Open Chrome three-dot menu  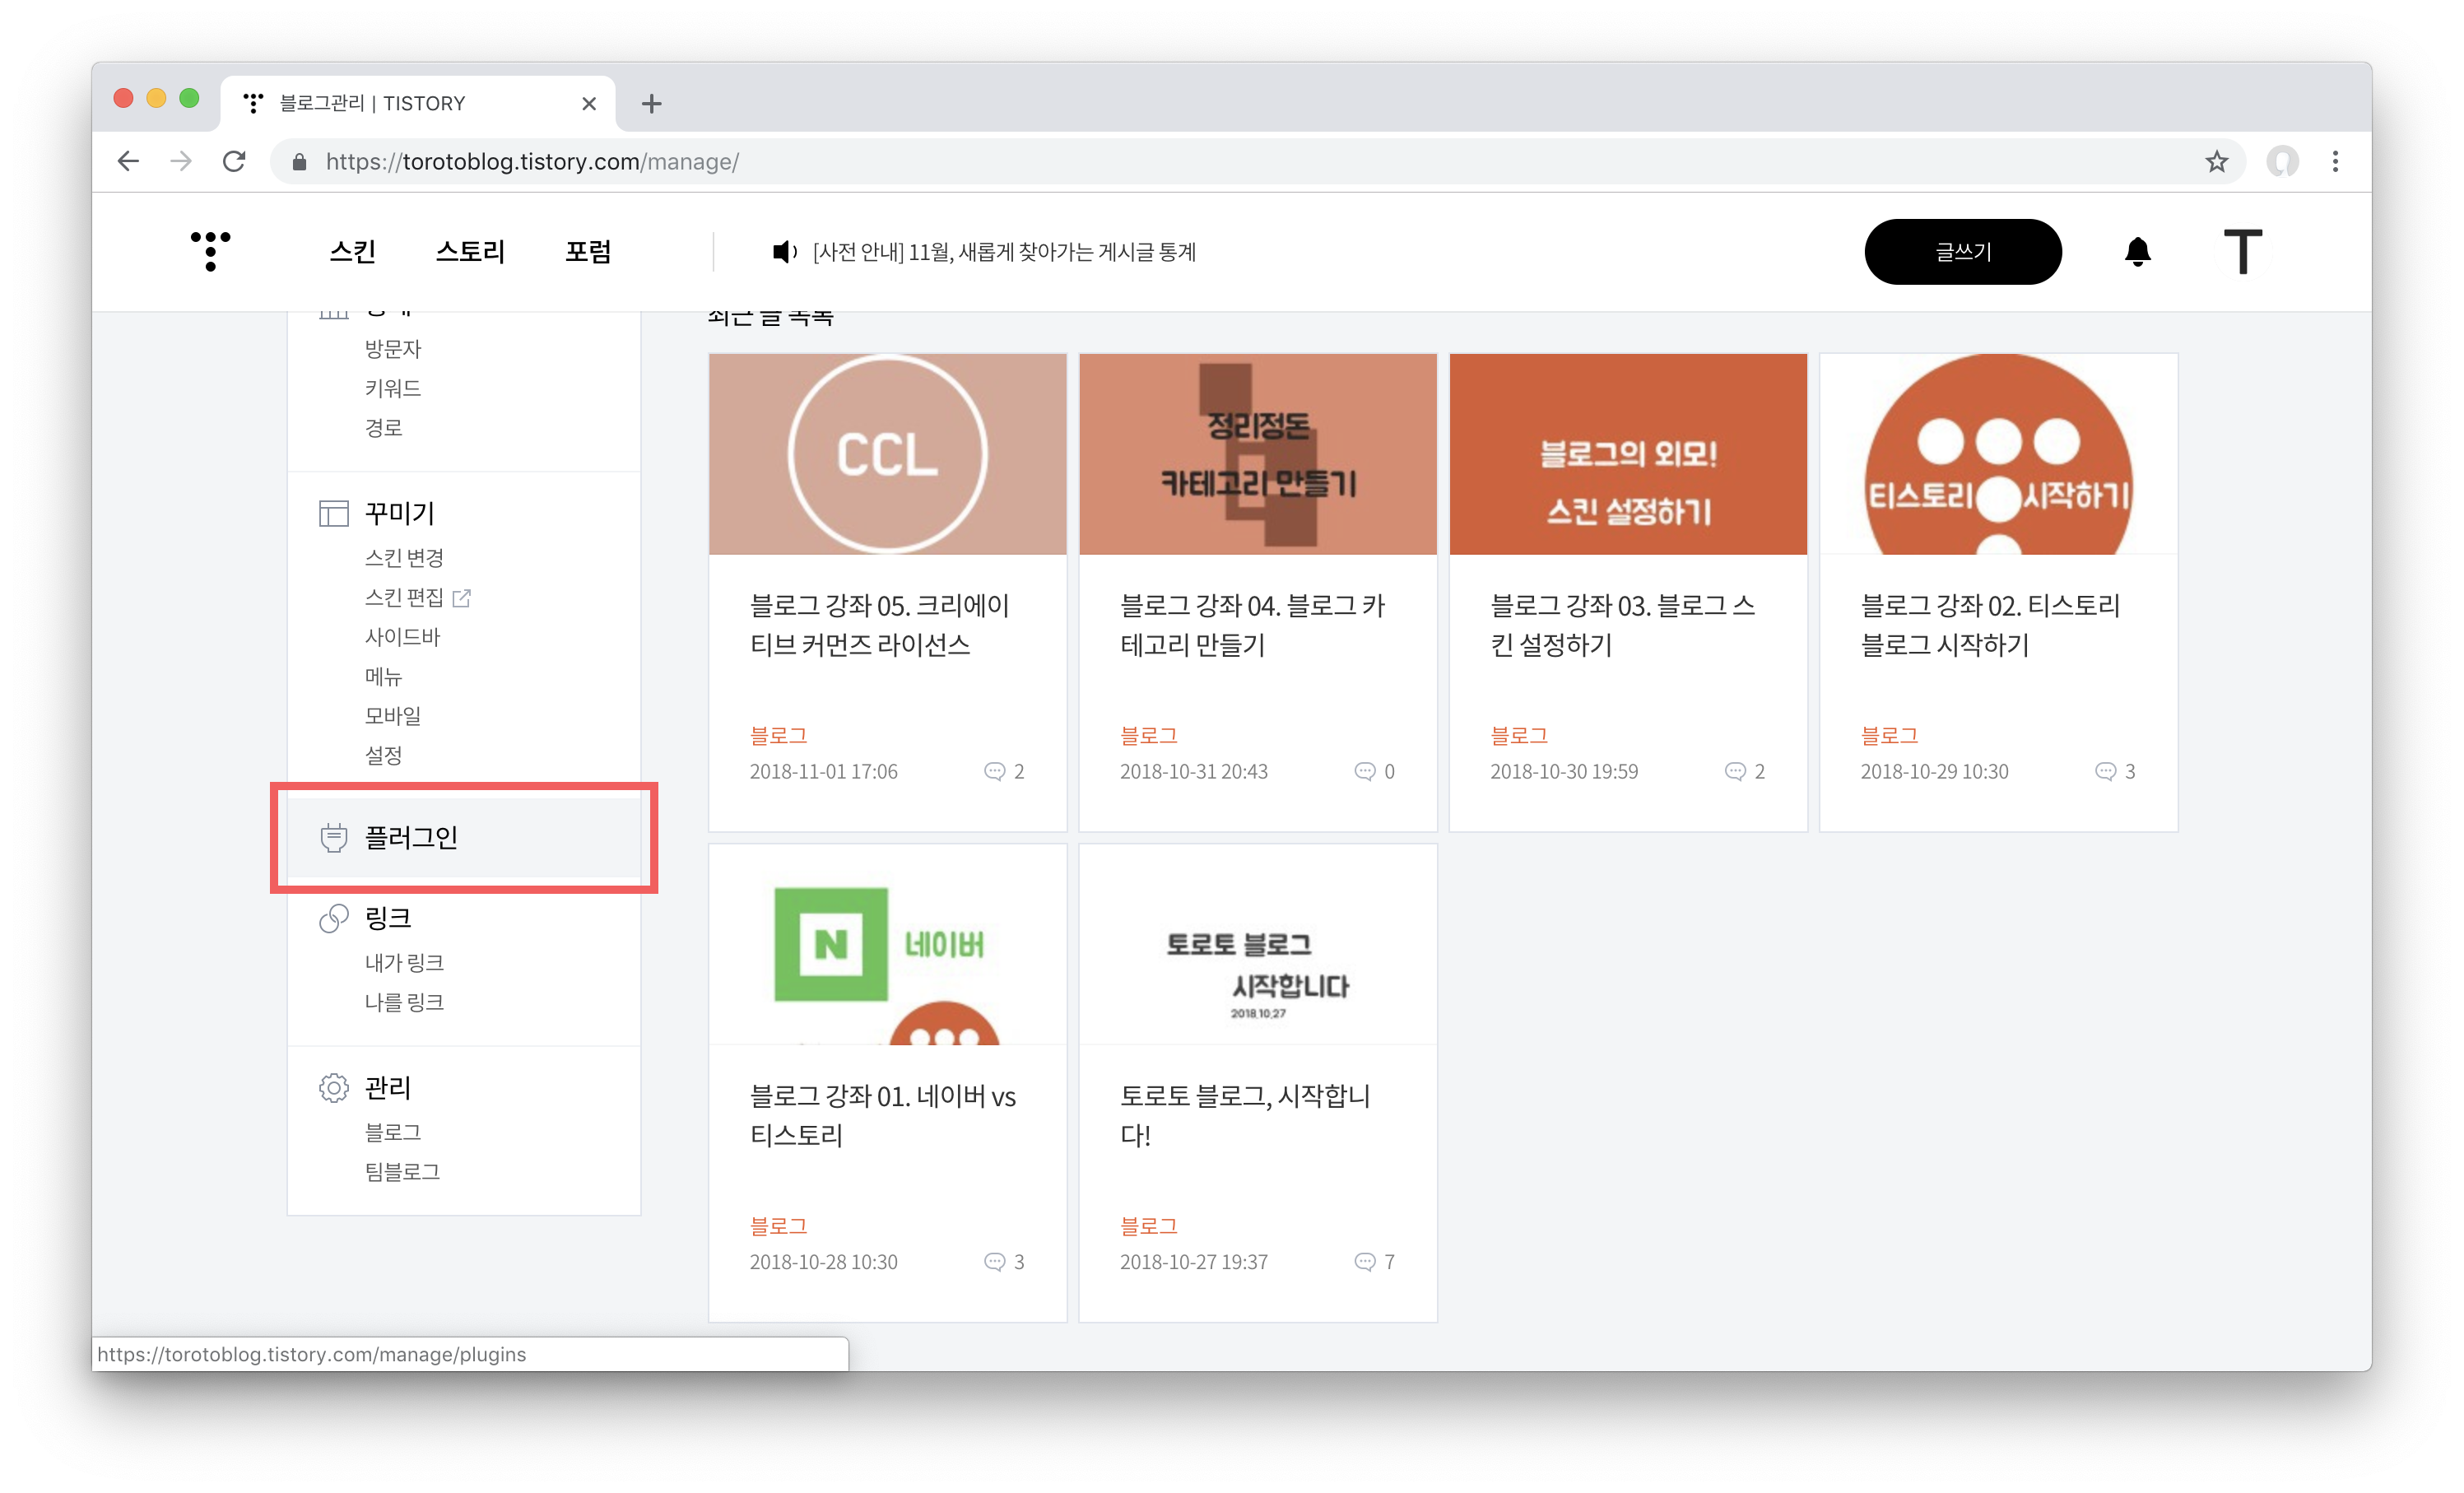click(x=2335, y=162)
